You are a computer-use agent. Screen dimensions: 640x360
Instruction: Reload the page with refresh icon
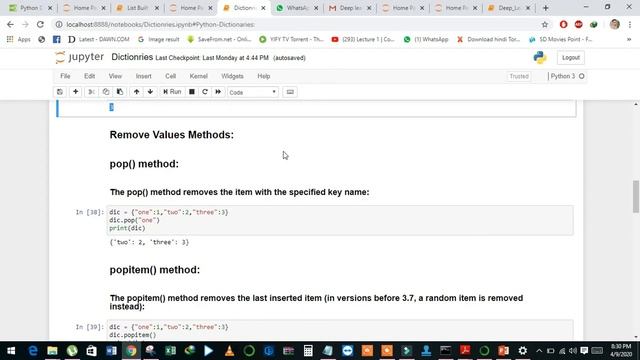pyautogui.click(x=40, y=24)
